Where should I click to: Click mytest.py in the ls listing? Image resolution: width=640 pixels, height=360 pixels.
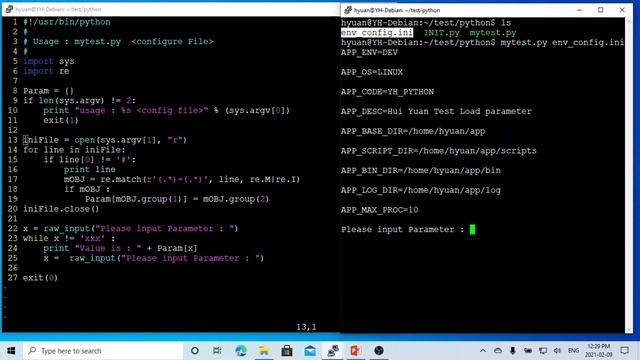tap(493, 33)
